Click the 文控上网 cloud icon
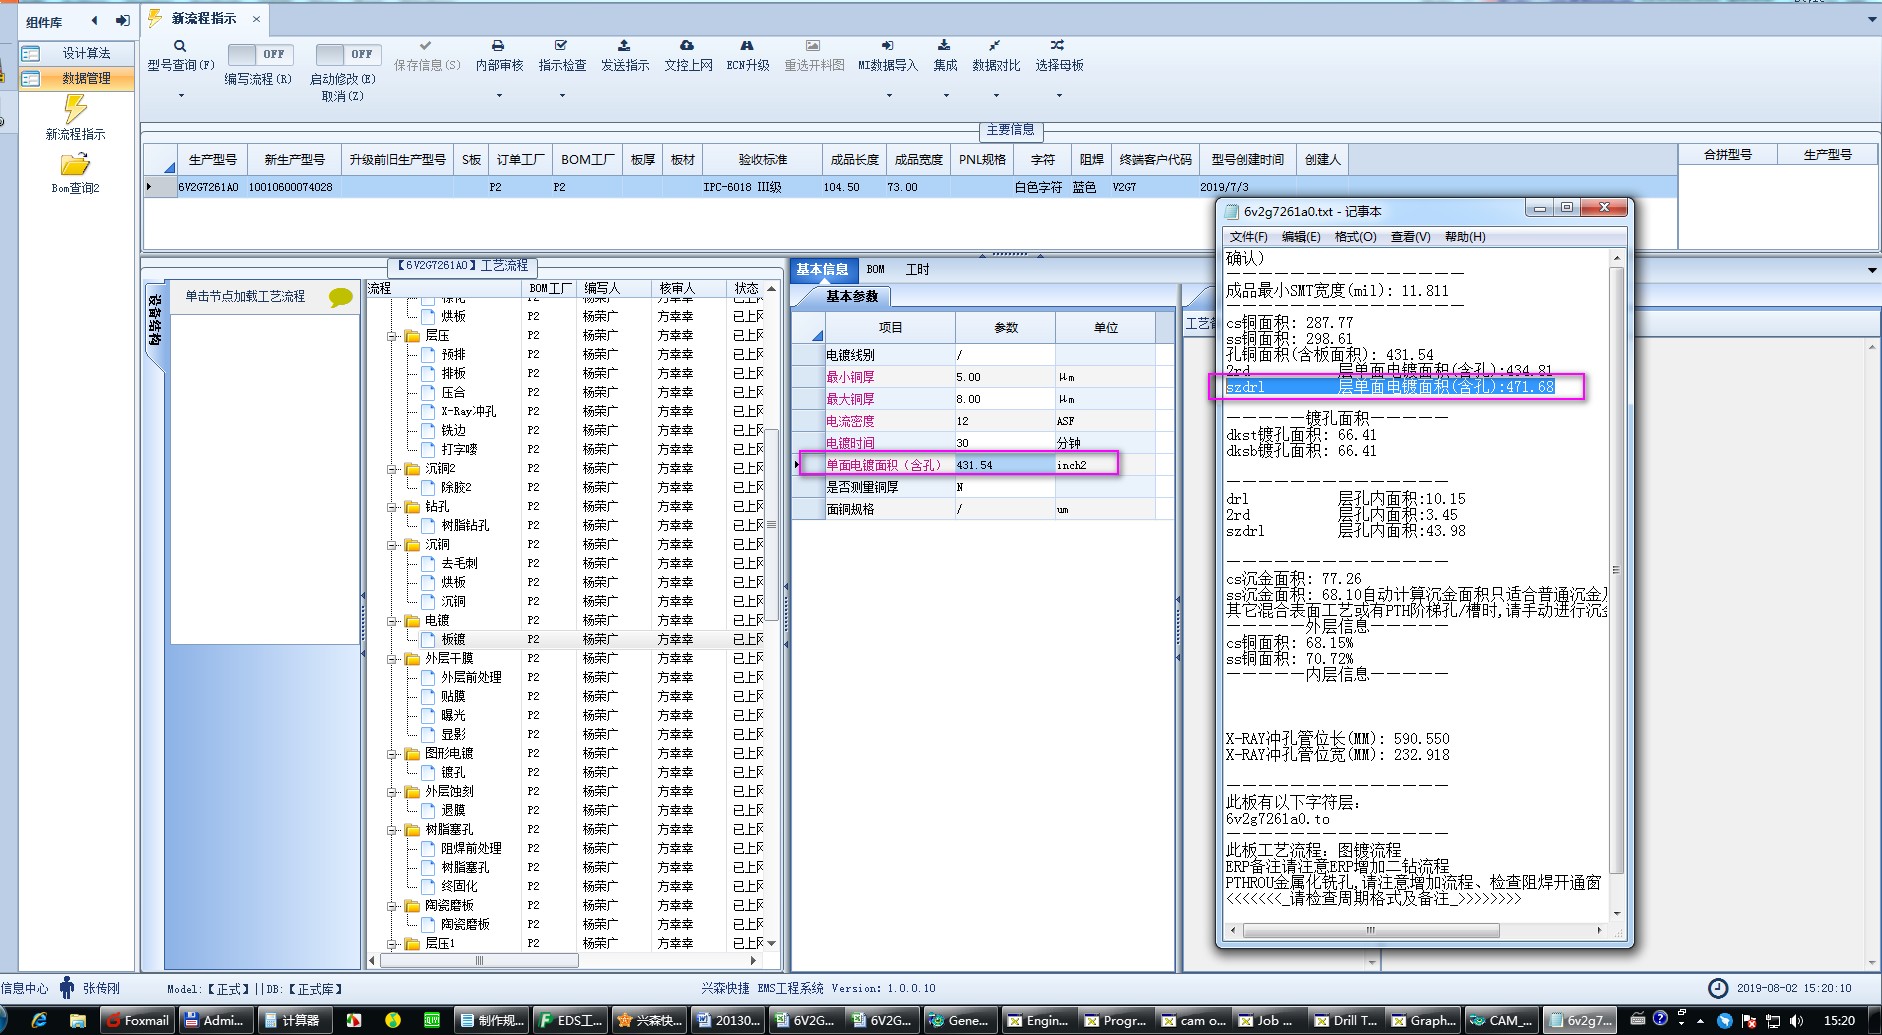The height and width of the screenshot is (1035, 1882). (x=687, y=46)
